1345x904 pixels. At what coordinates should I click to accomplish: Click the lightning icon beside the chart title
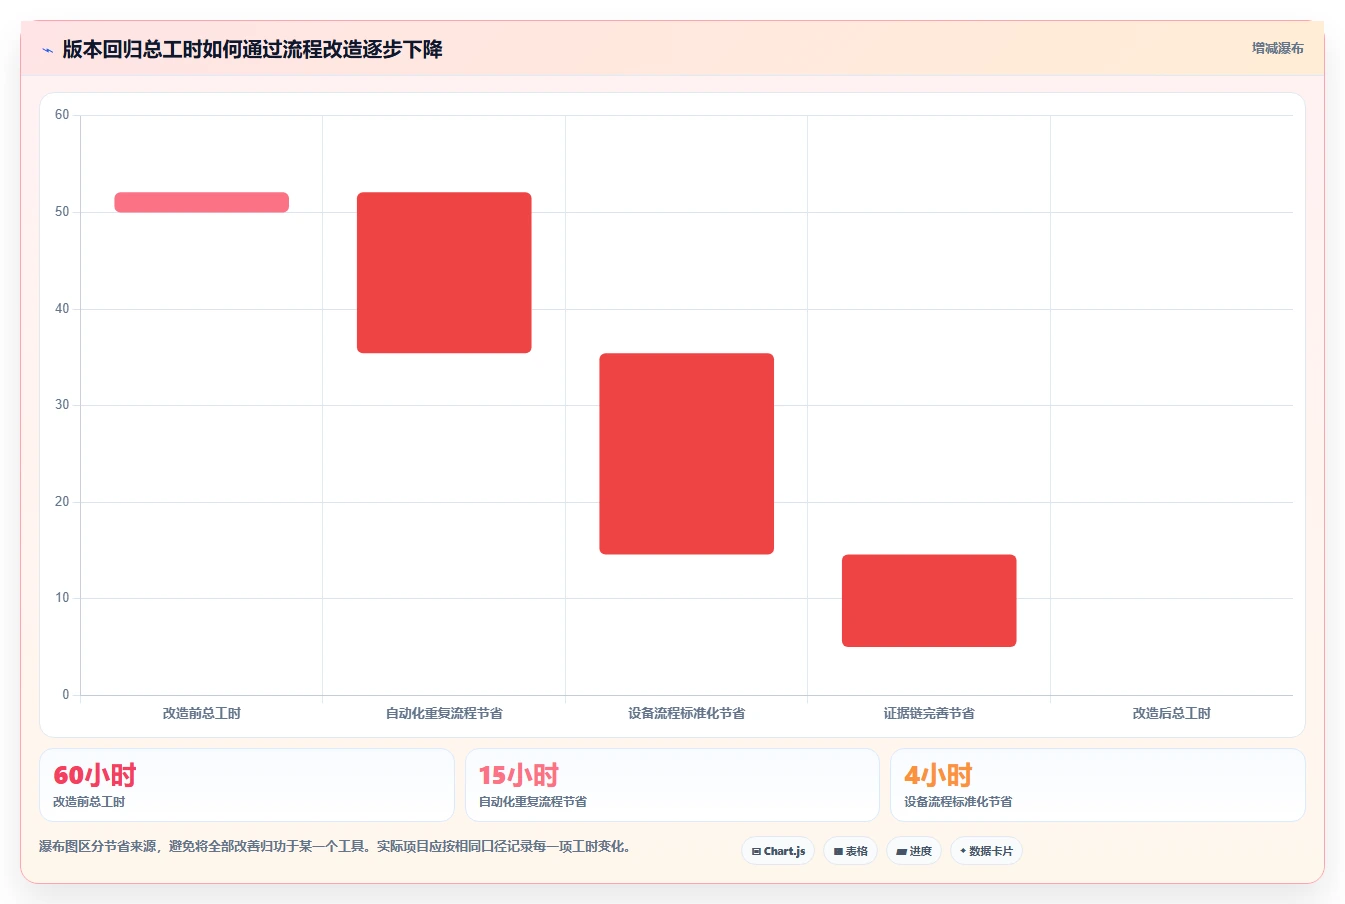47,50
